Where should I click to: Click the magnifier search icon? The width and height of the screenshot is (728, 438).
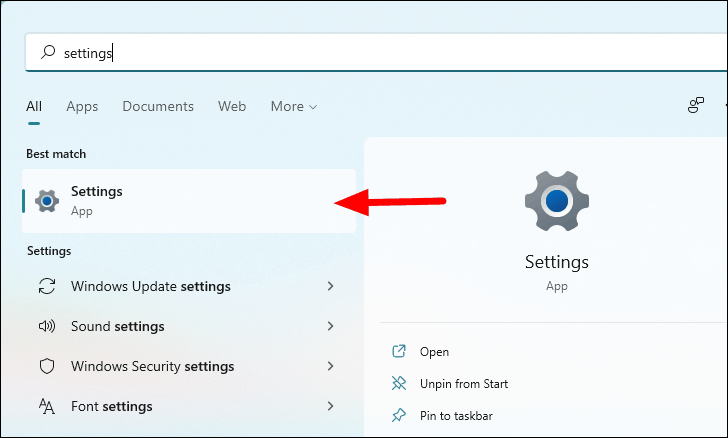click(x=48, y=52)
